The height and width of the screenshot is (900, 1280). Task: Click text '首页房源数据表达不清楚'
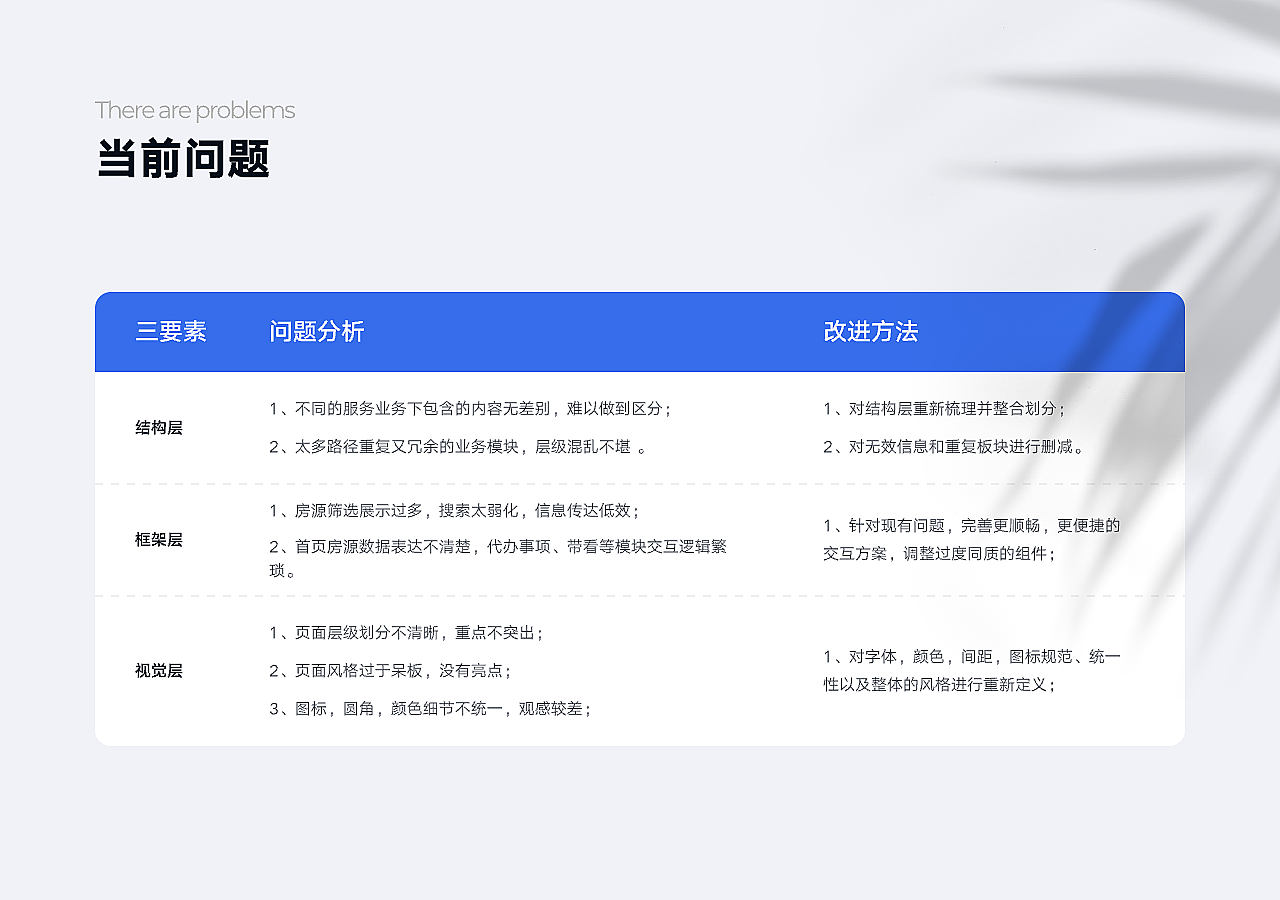(383, 547)
